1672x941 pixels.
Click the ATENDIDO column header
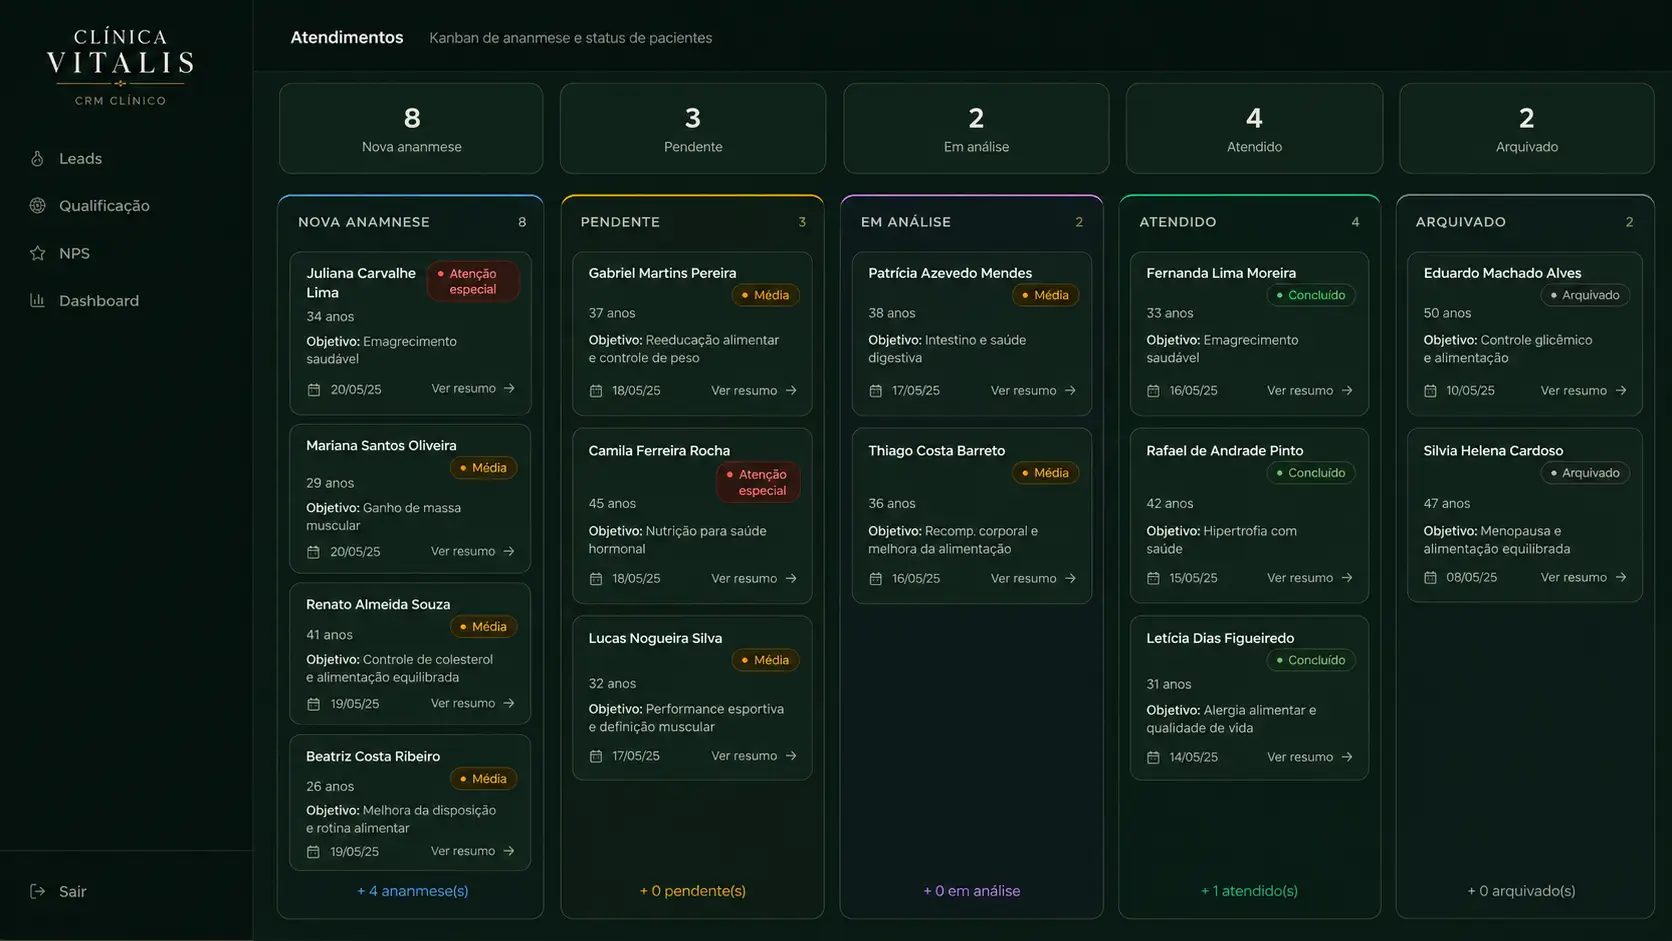[x=1178, y=222]
